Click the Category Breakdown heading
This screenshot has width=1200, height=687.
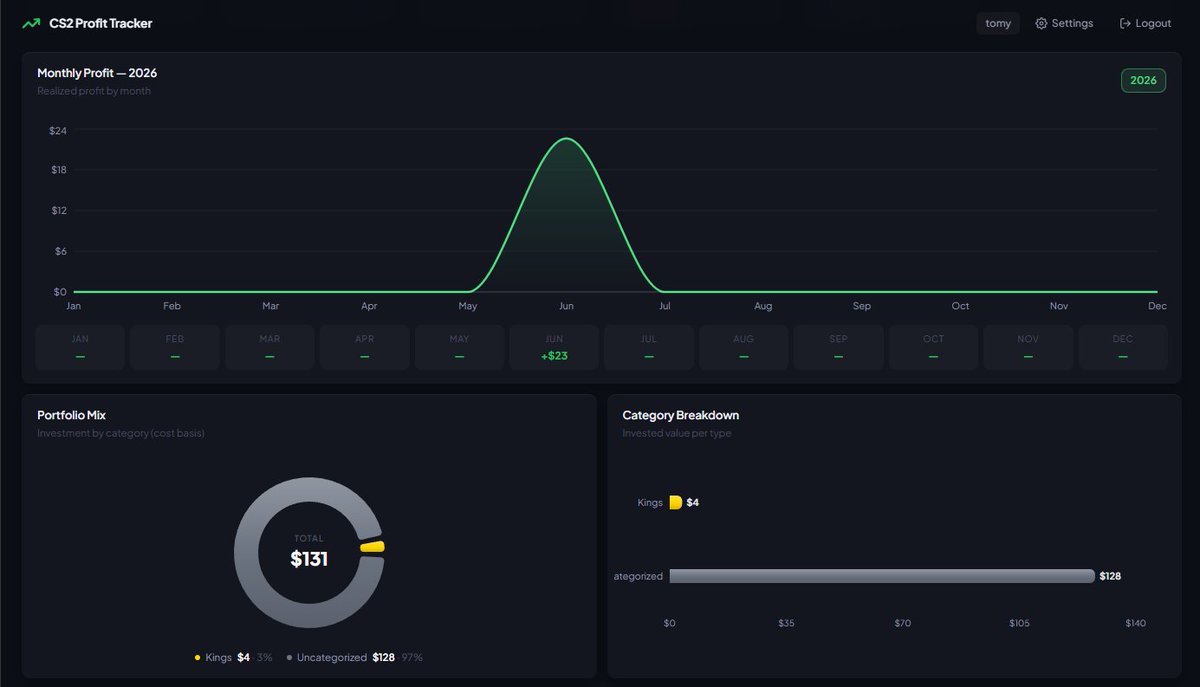[x=681, y=415]
